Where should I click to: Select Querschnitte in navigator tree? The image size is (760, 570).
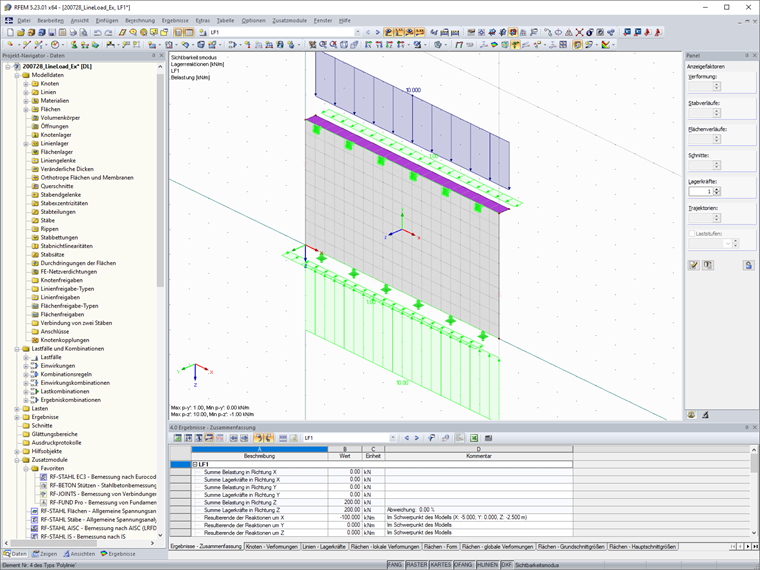click(x=57, y=186)
